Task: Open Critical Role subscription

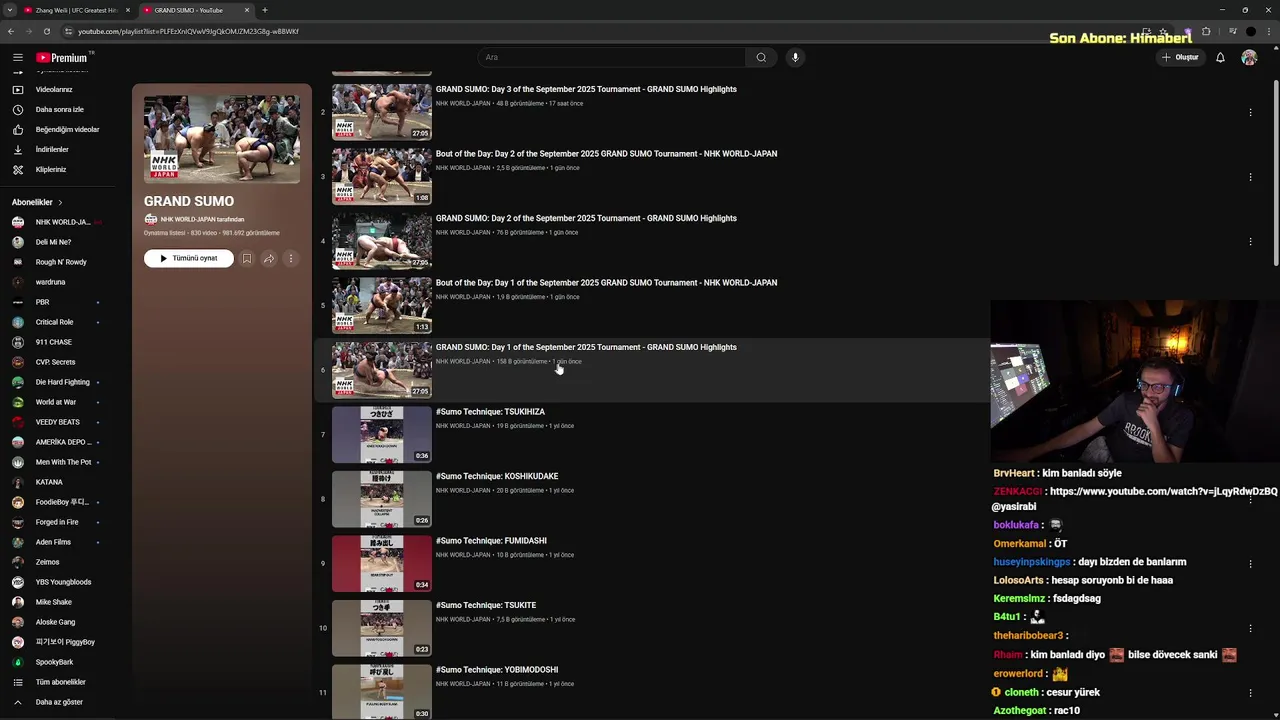Action: point(54,322)
